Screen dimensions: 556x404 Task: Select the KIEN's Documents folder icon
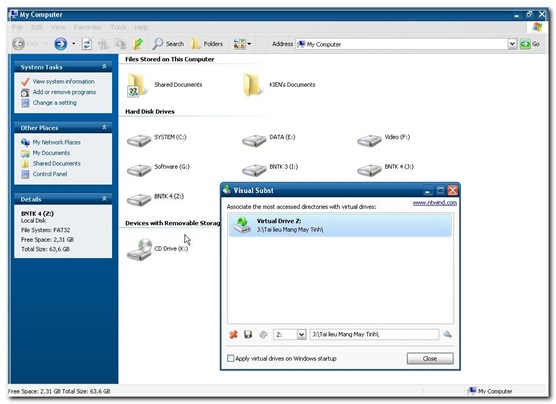tap(253, 85)
